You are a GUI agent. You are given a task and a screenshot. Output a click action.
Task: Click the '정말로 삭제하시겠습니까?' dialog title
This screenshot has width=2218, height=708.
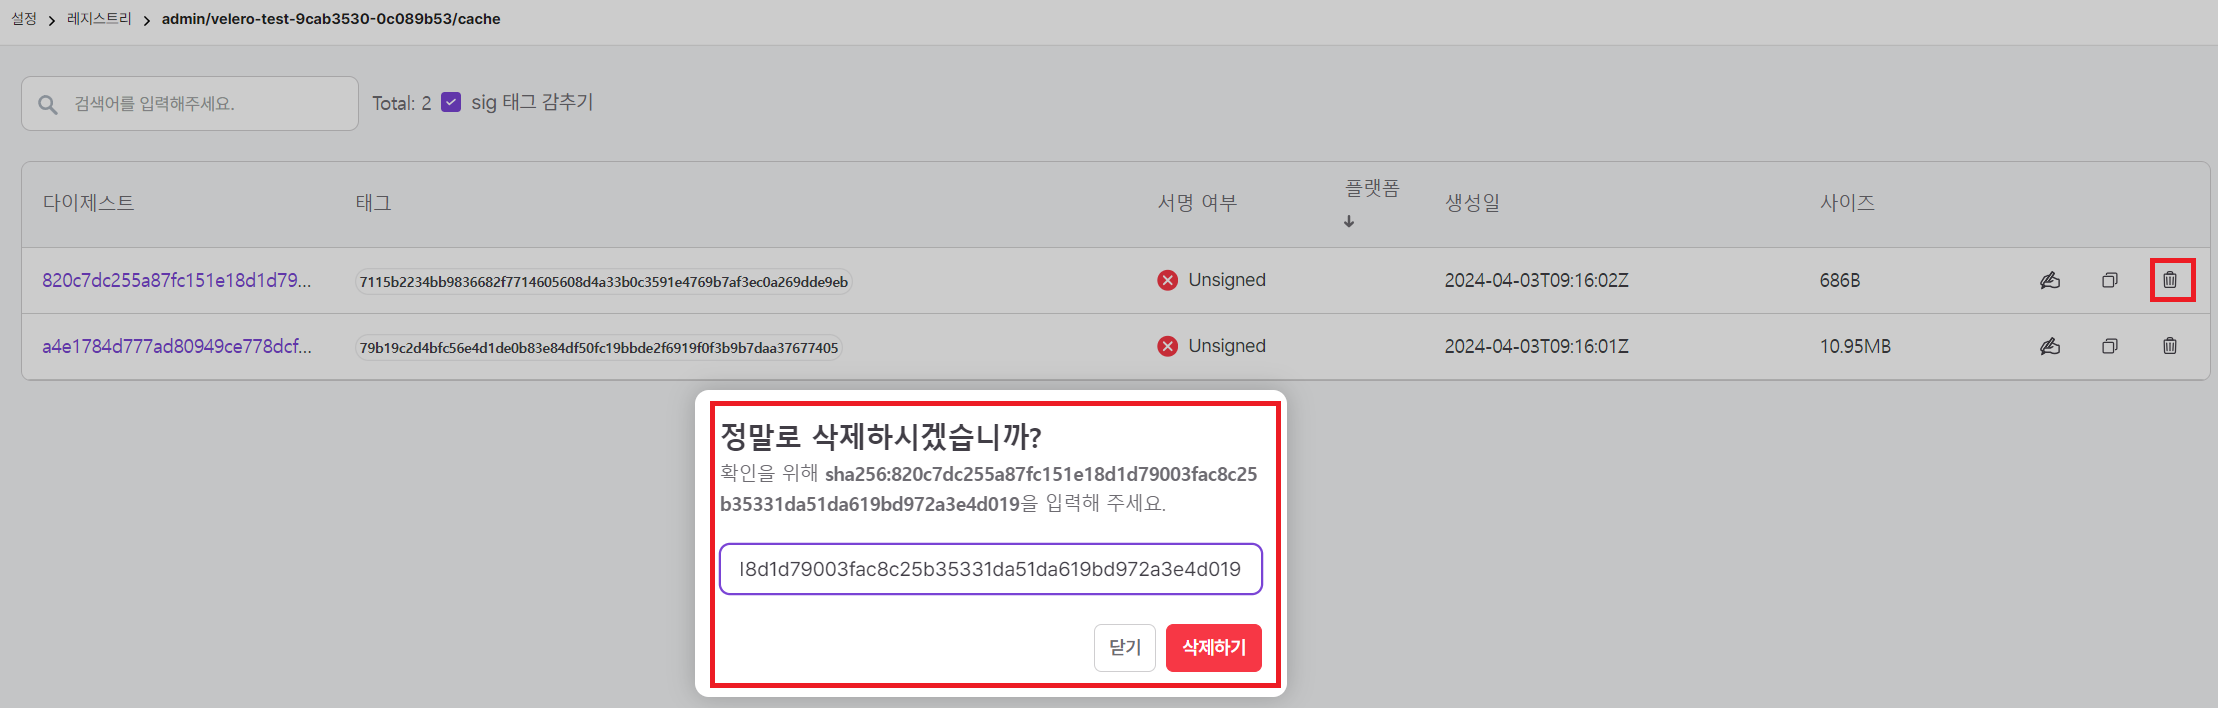click(881, 436)
